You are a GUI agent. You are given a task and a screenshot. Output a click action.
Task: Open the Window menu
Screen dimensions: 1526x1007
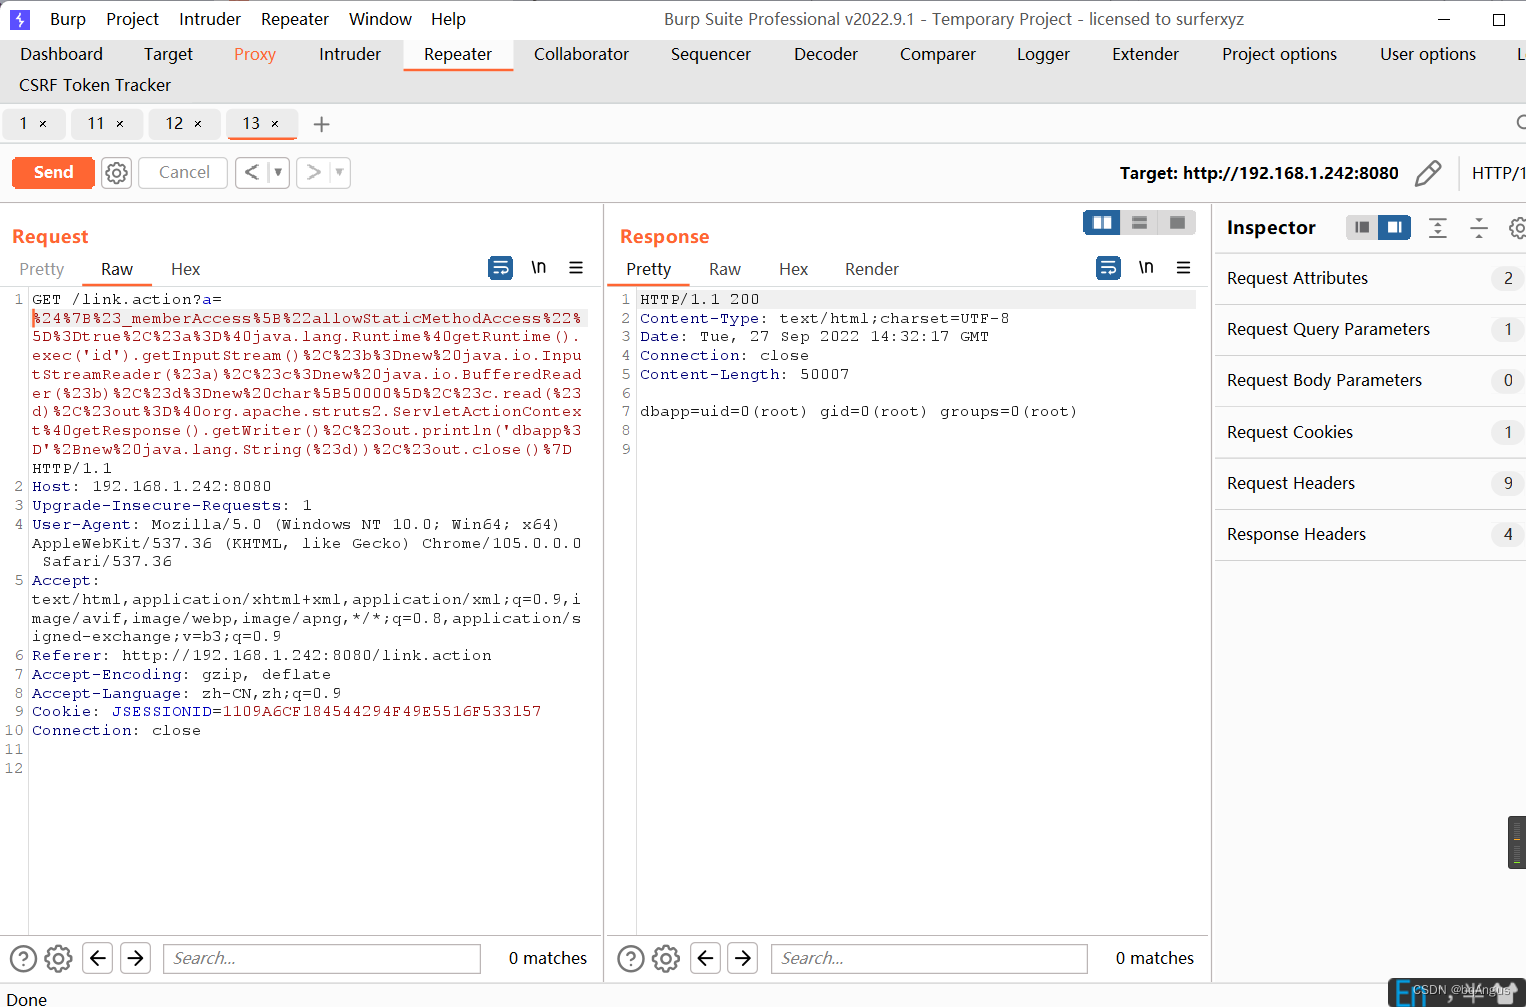(x=380, y=19)
